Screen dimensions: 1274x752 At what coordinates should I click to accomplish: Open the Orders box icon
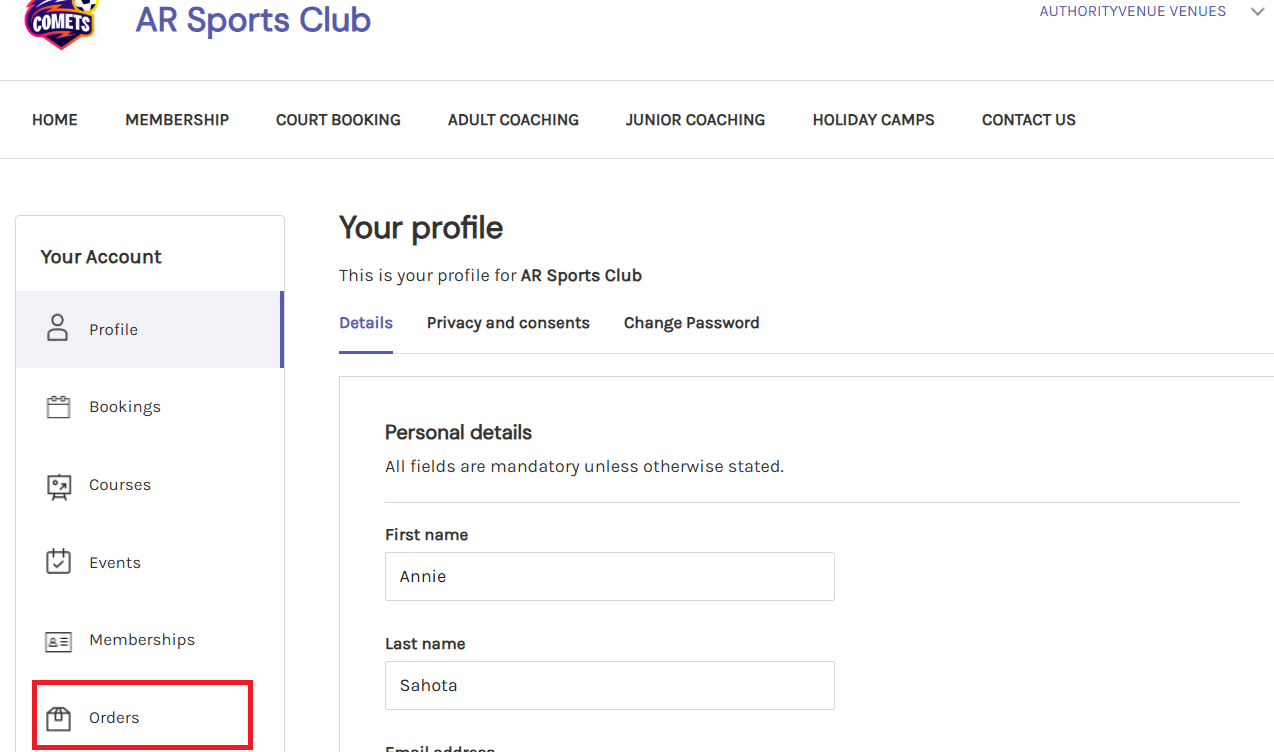59,718
